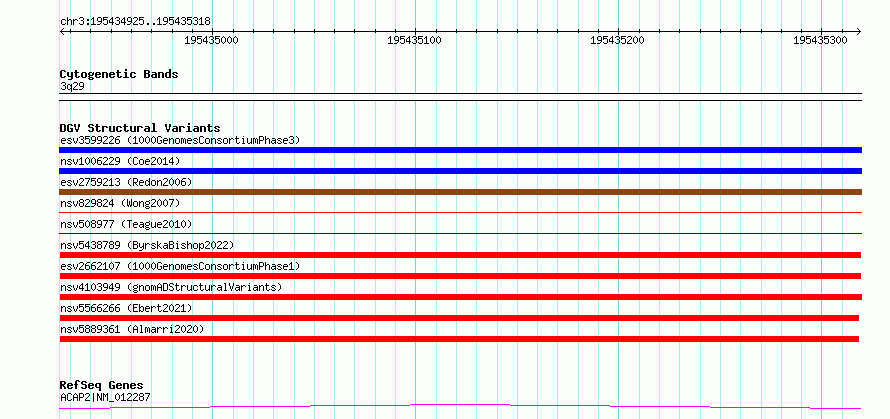Viewport: 890px width, 419px height.
Task: Select the magenta ACAP2 gene track line
Action: click(460, 406)
